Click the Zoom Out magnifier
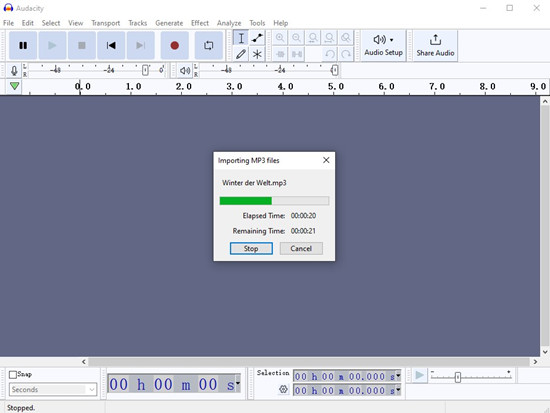 (296, 38)
